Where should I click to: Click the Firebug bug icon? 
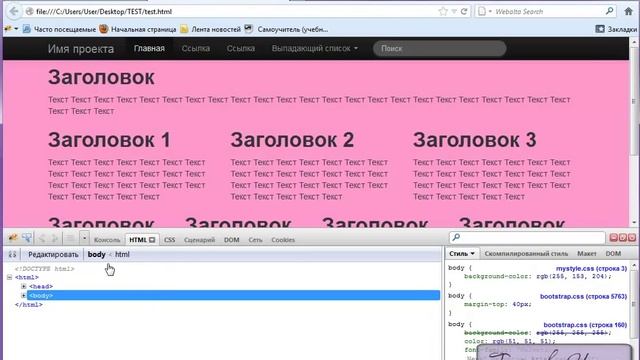(13, 238)
